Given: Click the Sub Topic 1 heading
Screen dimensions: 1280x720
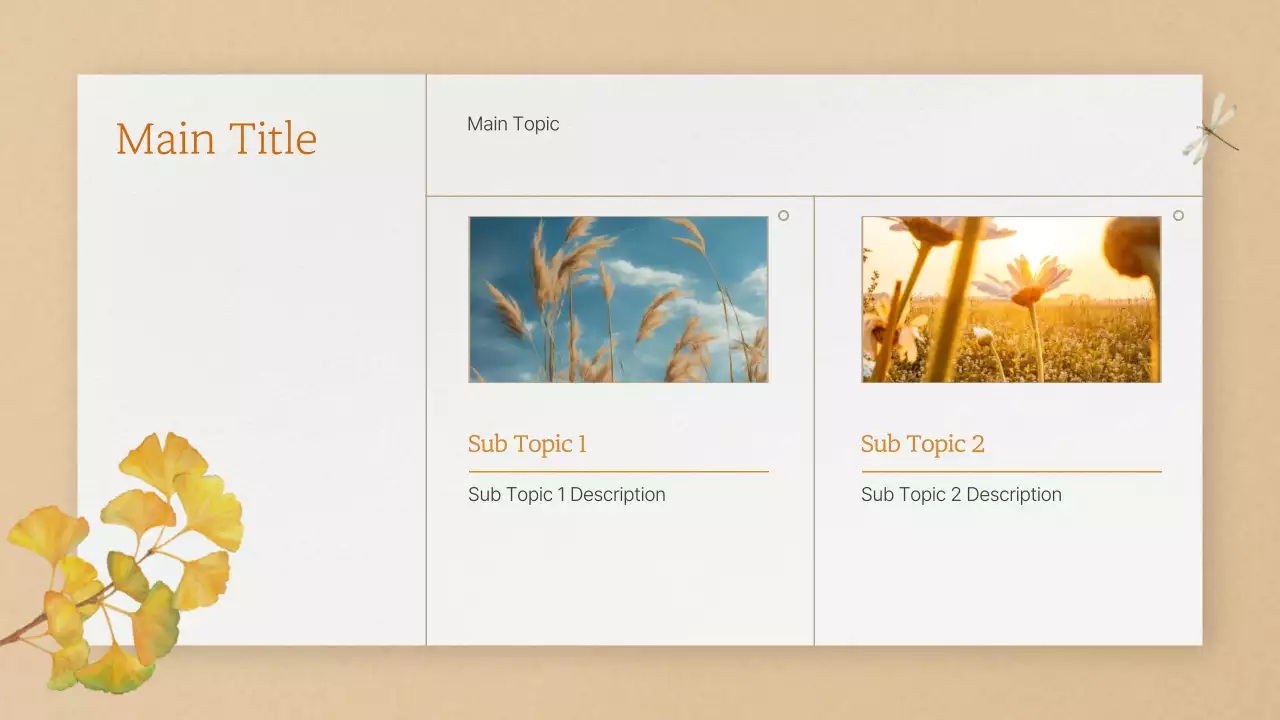Looking at the screenshot, I should tap(527, 444).
